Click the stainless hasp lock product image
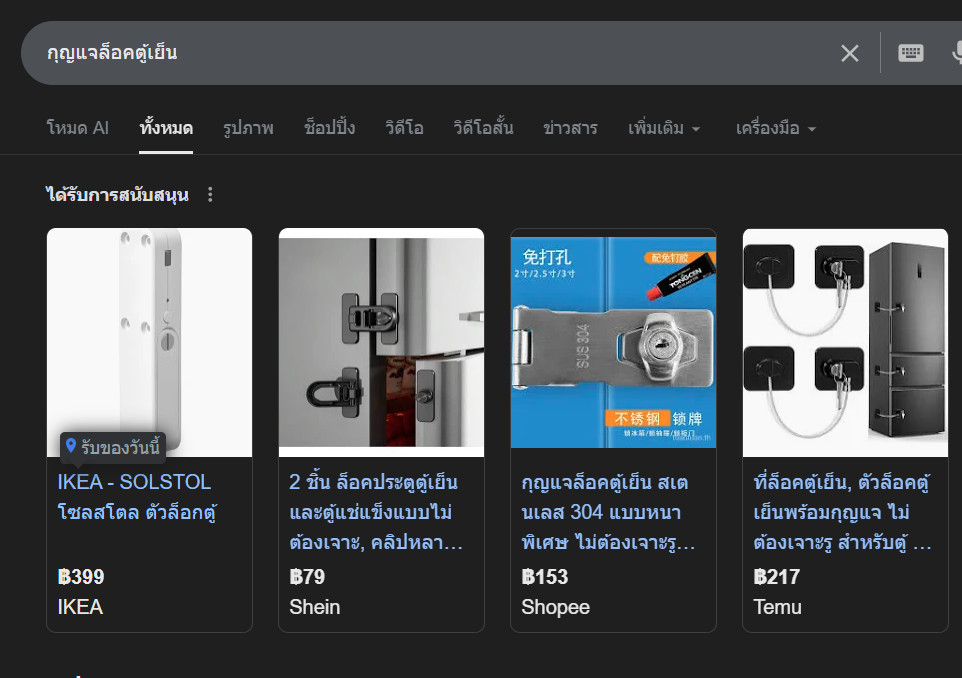The height and width of the screenshot is (678, 962). pyautogui.click(x=613, y=342)
